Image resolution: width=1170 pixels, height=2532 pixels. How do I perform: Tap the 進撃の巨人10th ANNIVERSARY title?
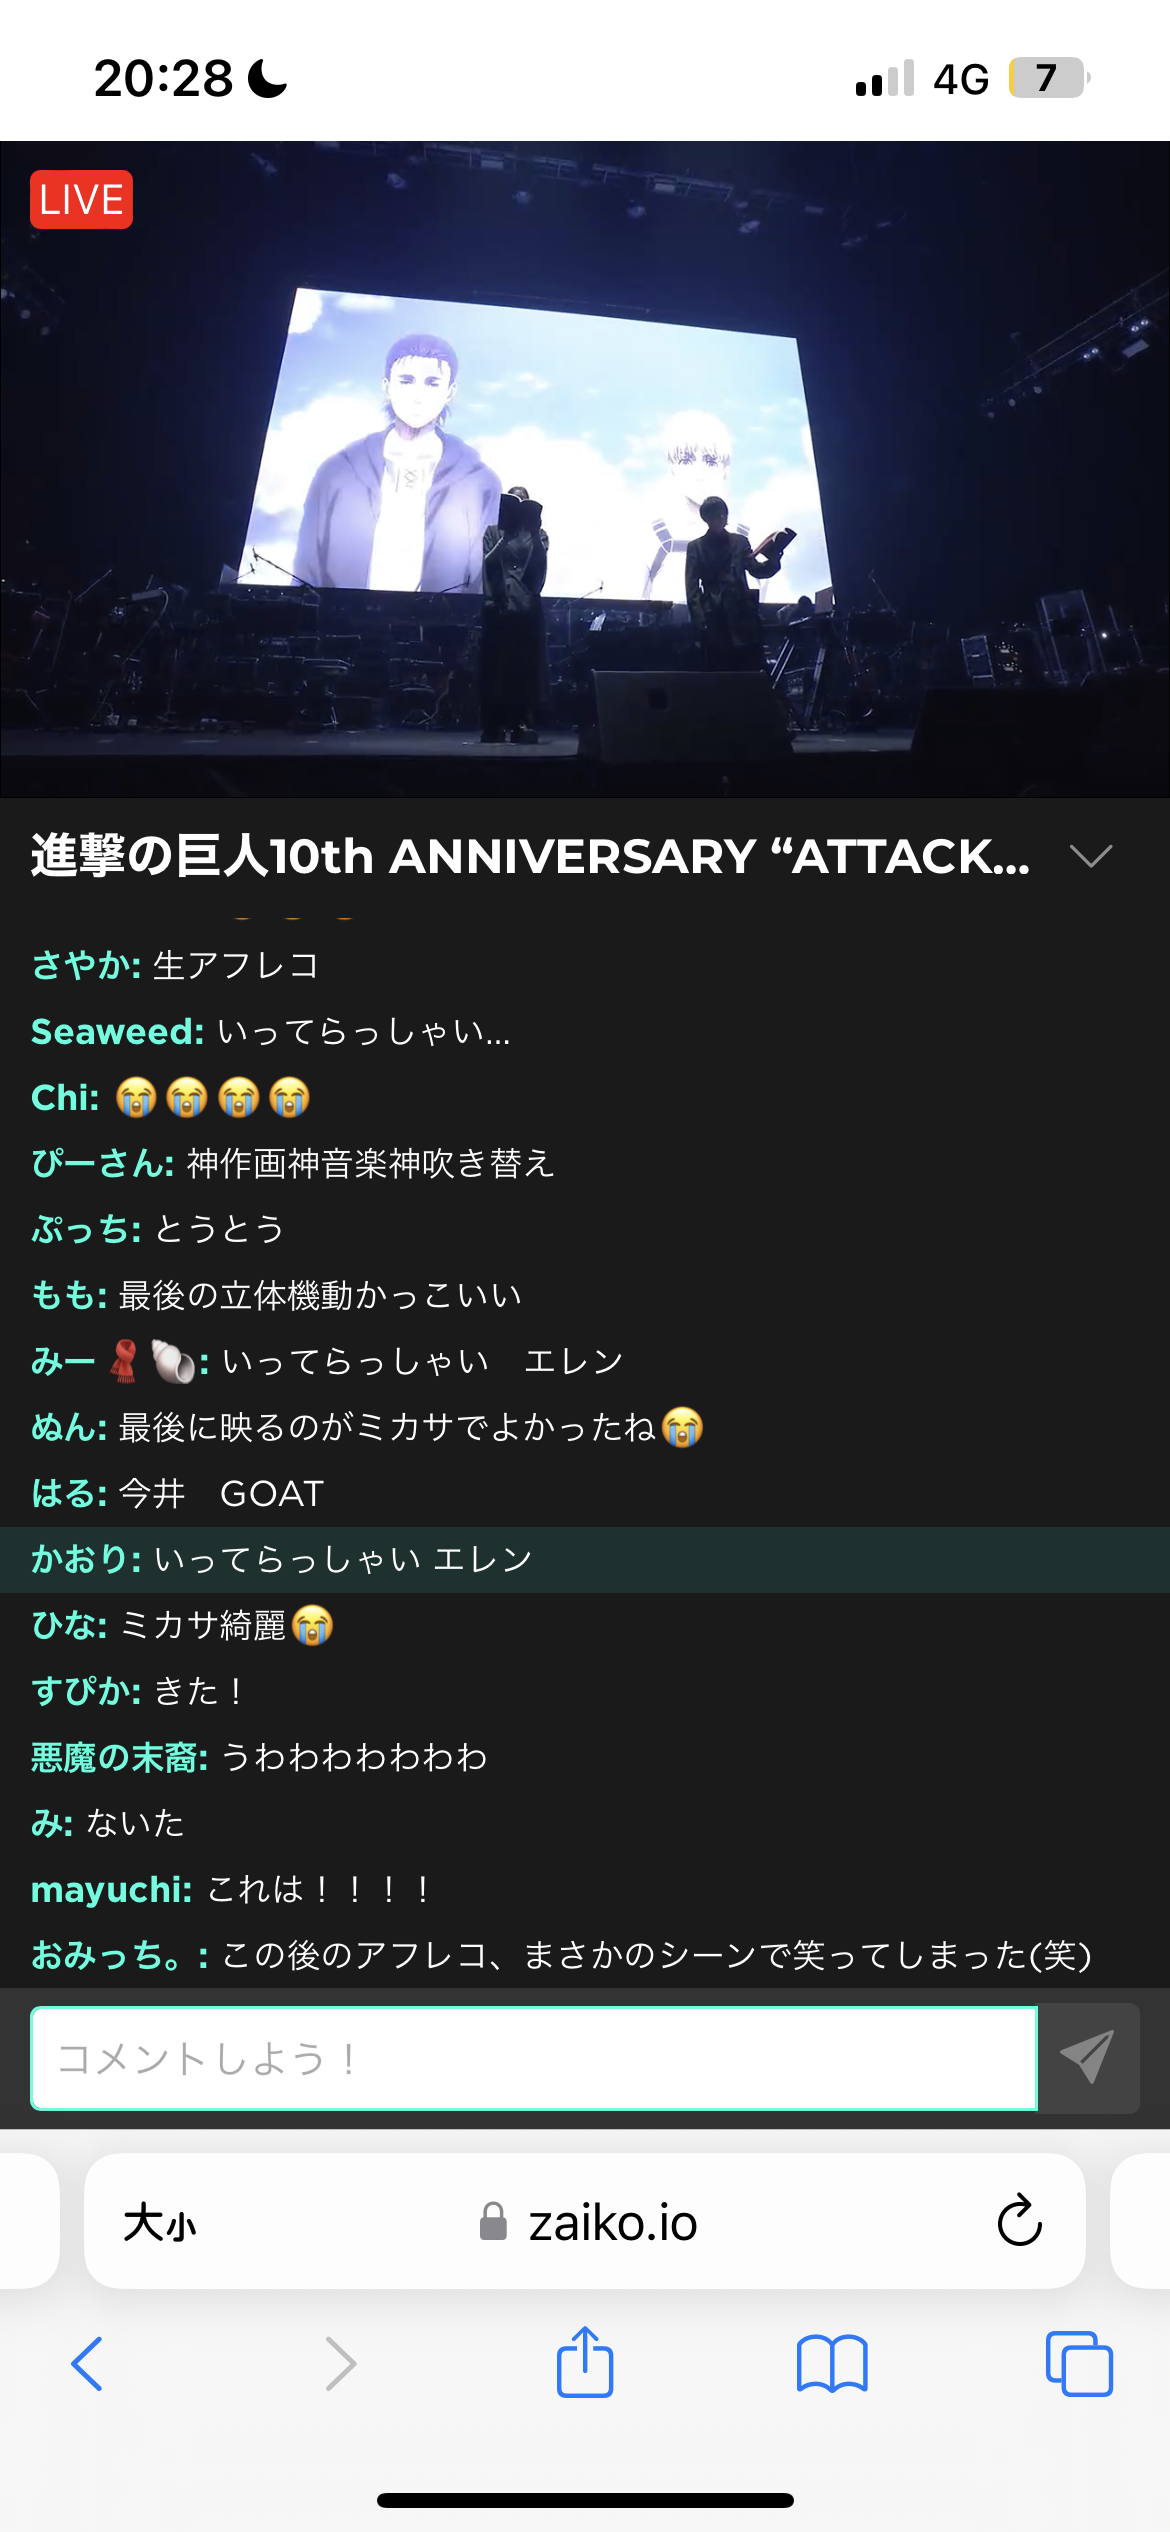pos(530,856)
